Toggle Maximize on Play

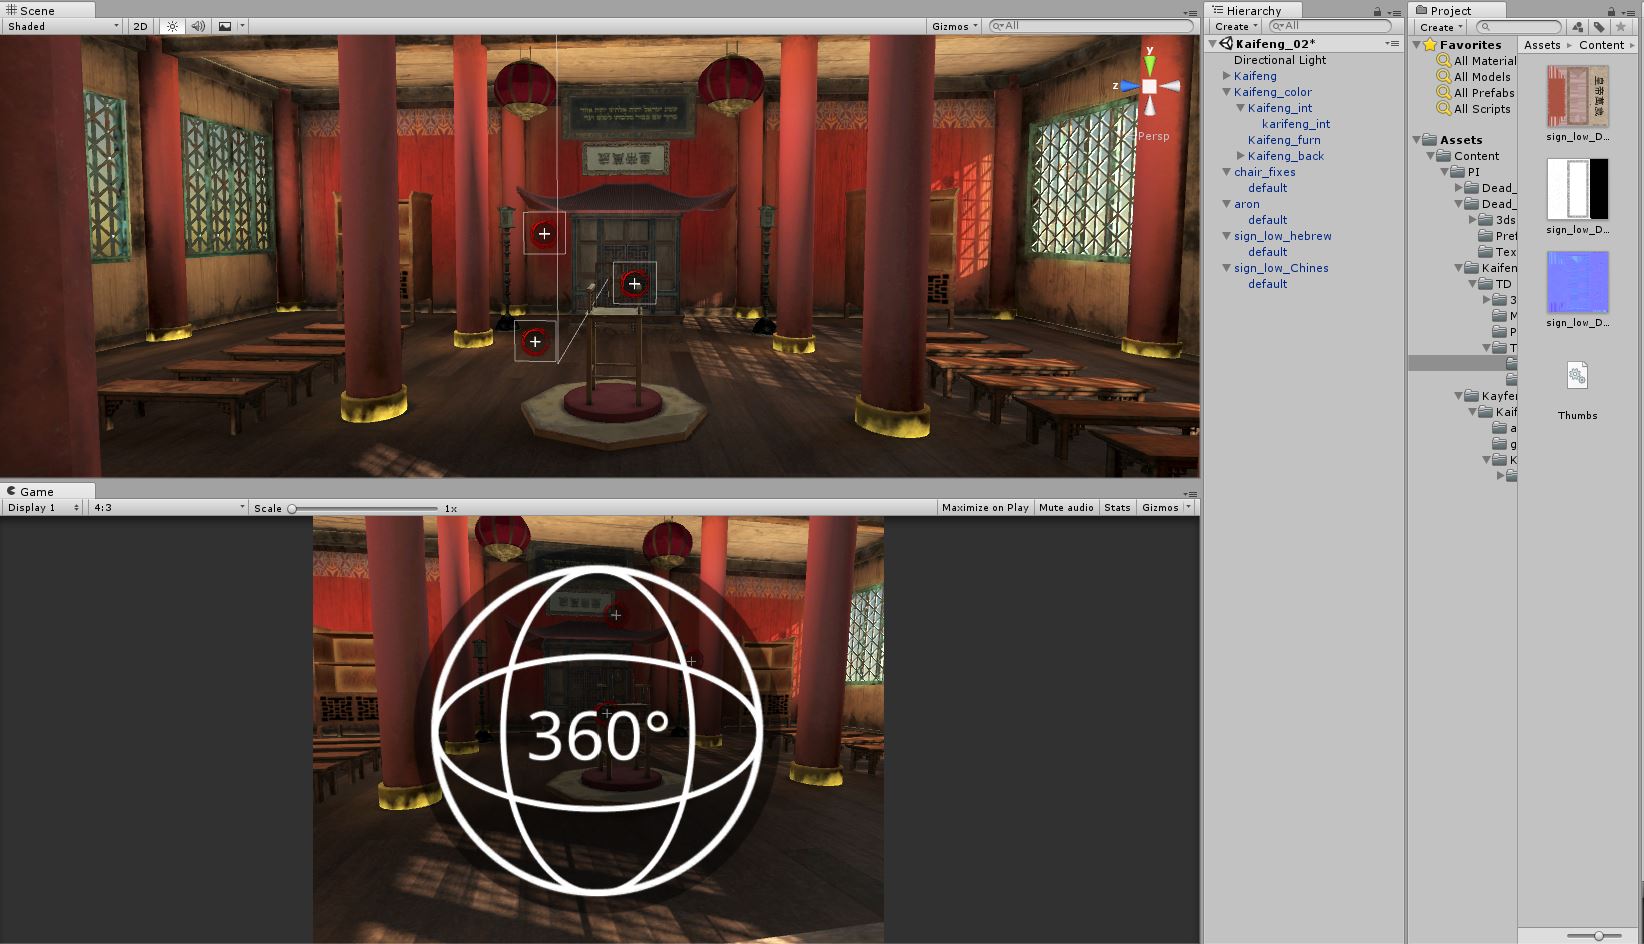pyautogui.click(x=985, y=508)
